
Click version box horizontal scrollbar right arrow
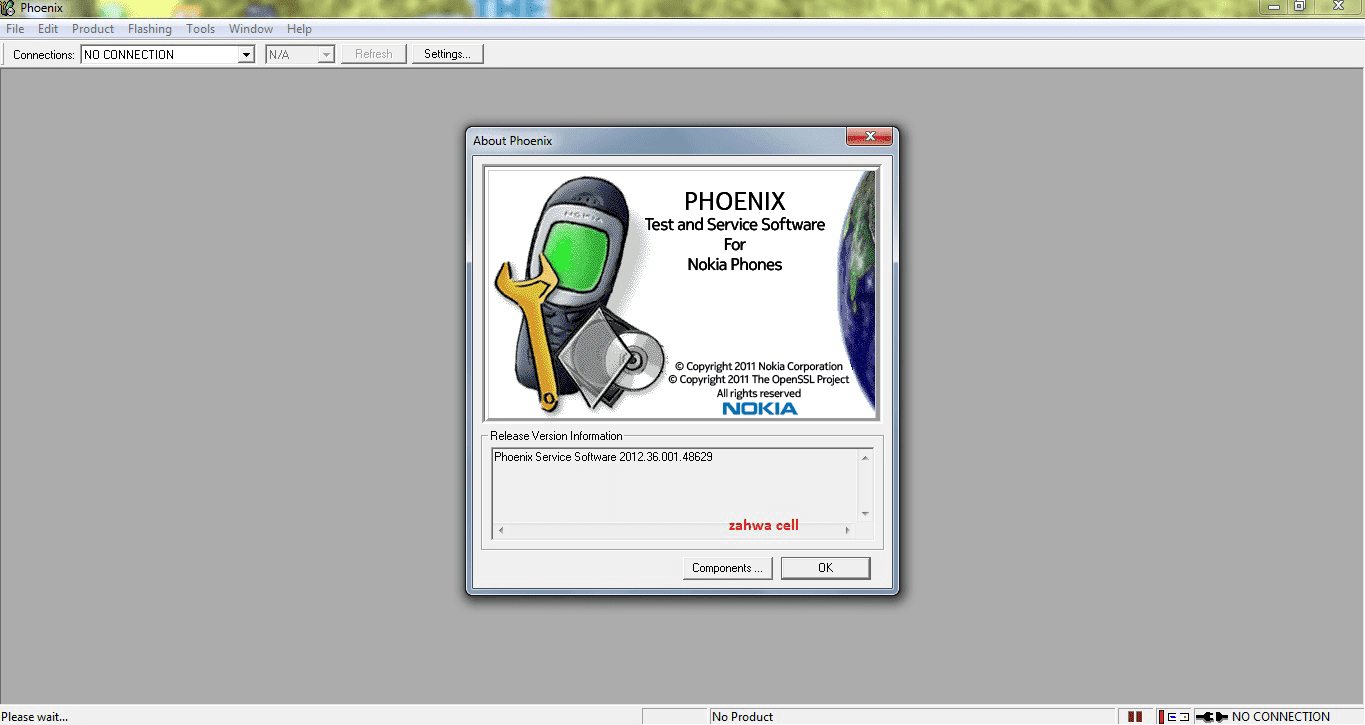click(848, 530)
